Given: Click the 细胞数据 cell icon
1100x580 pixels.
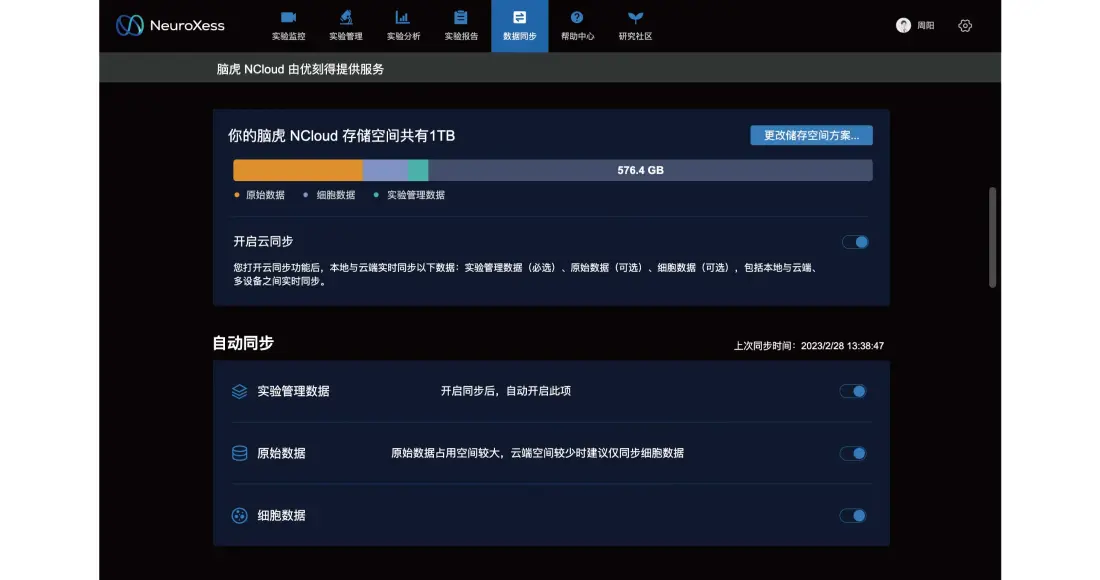Looking at the screenshot, I should pyautogui.click(x=239, y=515).
